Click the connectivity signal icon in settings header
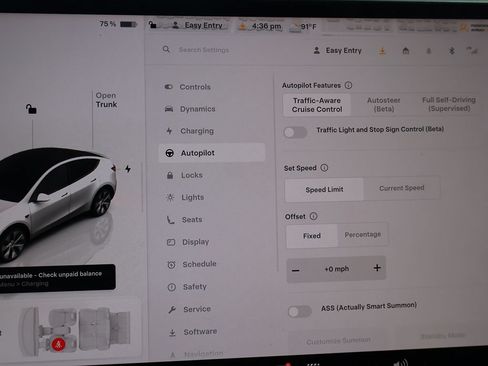488x366 pixels. [472, 51]
